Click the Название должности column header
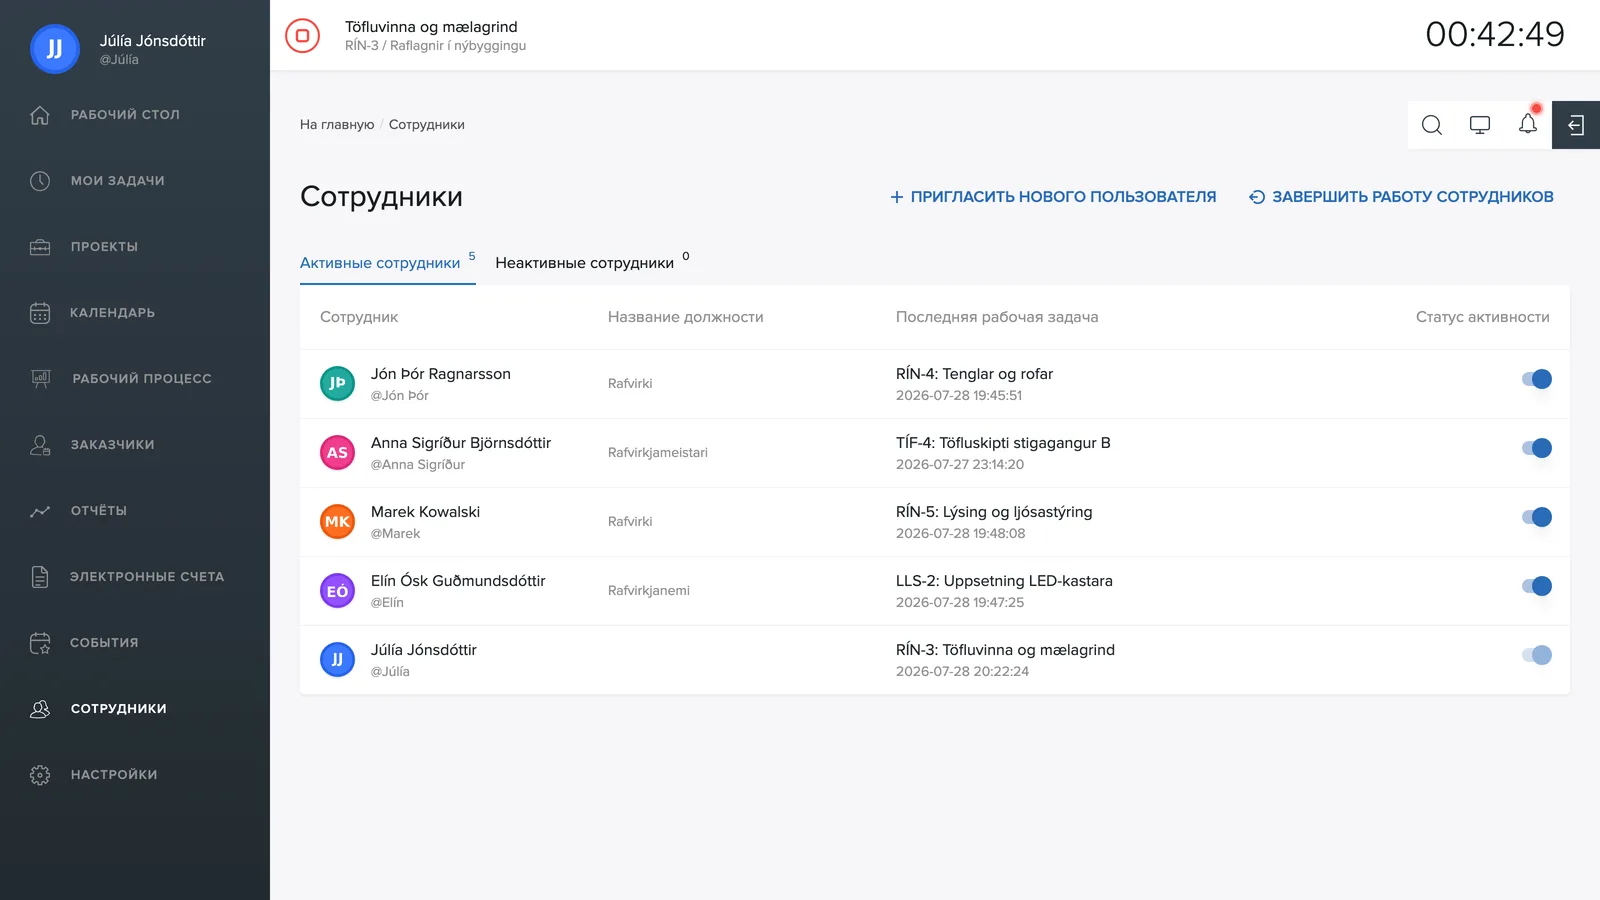Image resolution: width=1600 pixels, height=900 pixels. click(x=686, y=317)
